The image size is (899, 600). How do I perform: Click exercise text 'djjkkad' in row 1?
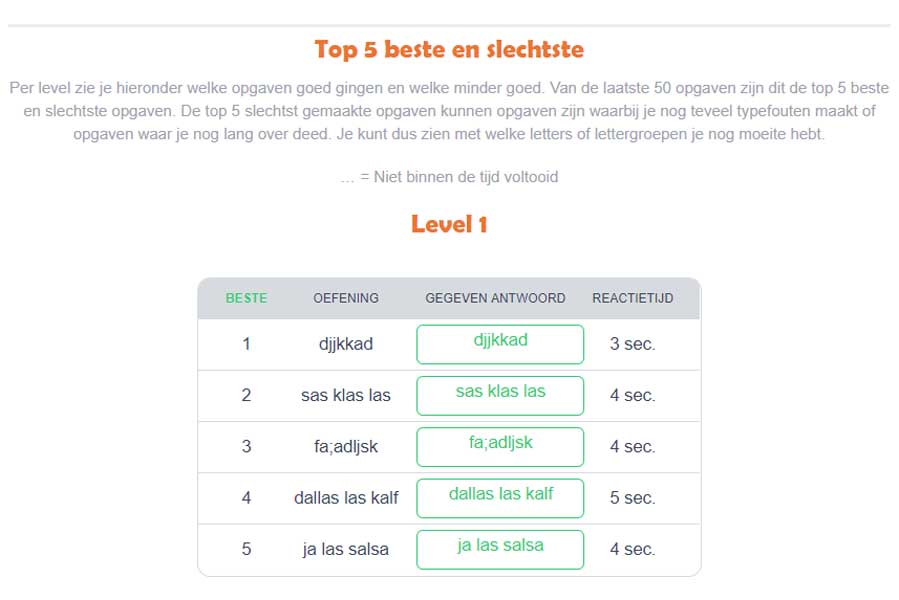tap(346, 344)
